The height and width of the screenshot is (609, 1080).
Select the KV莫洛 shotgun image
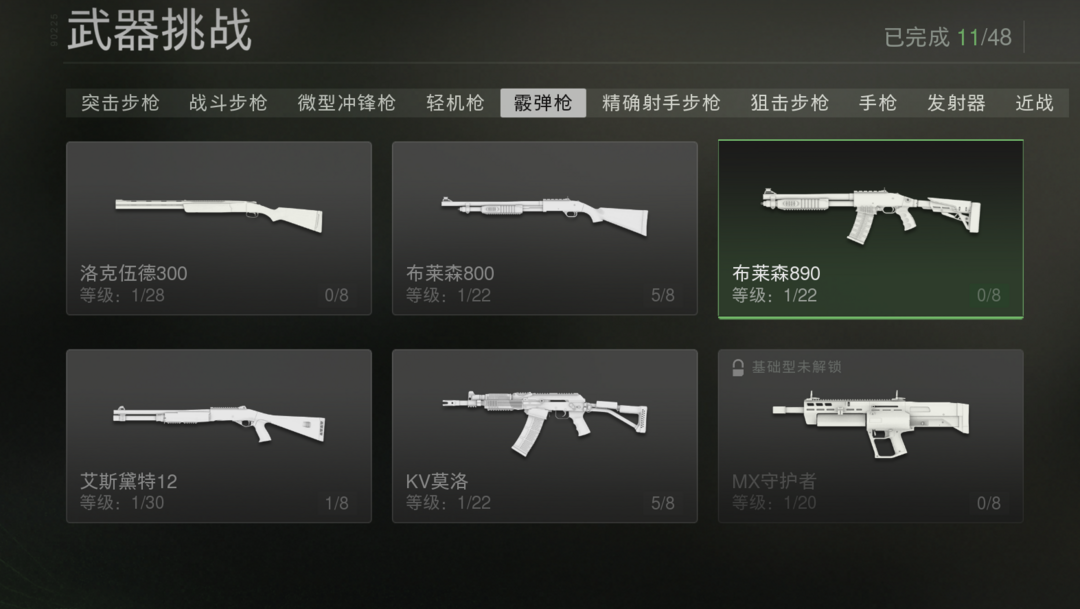(545, 422)
